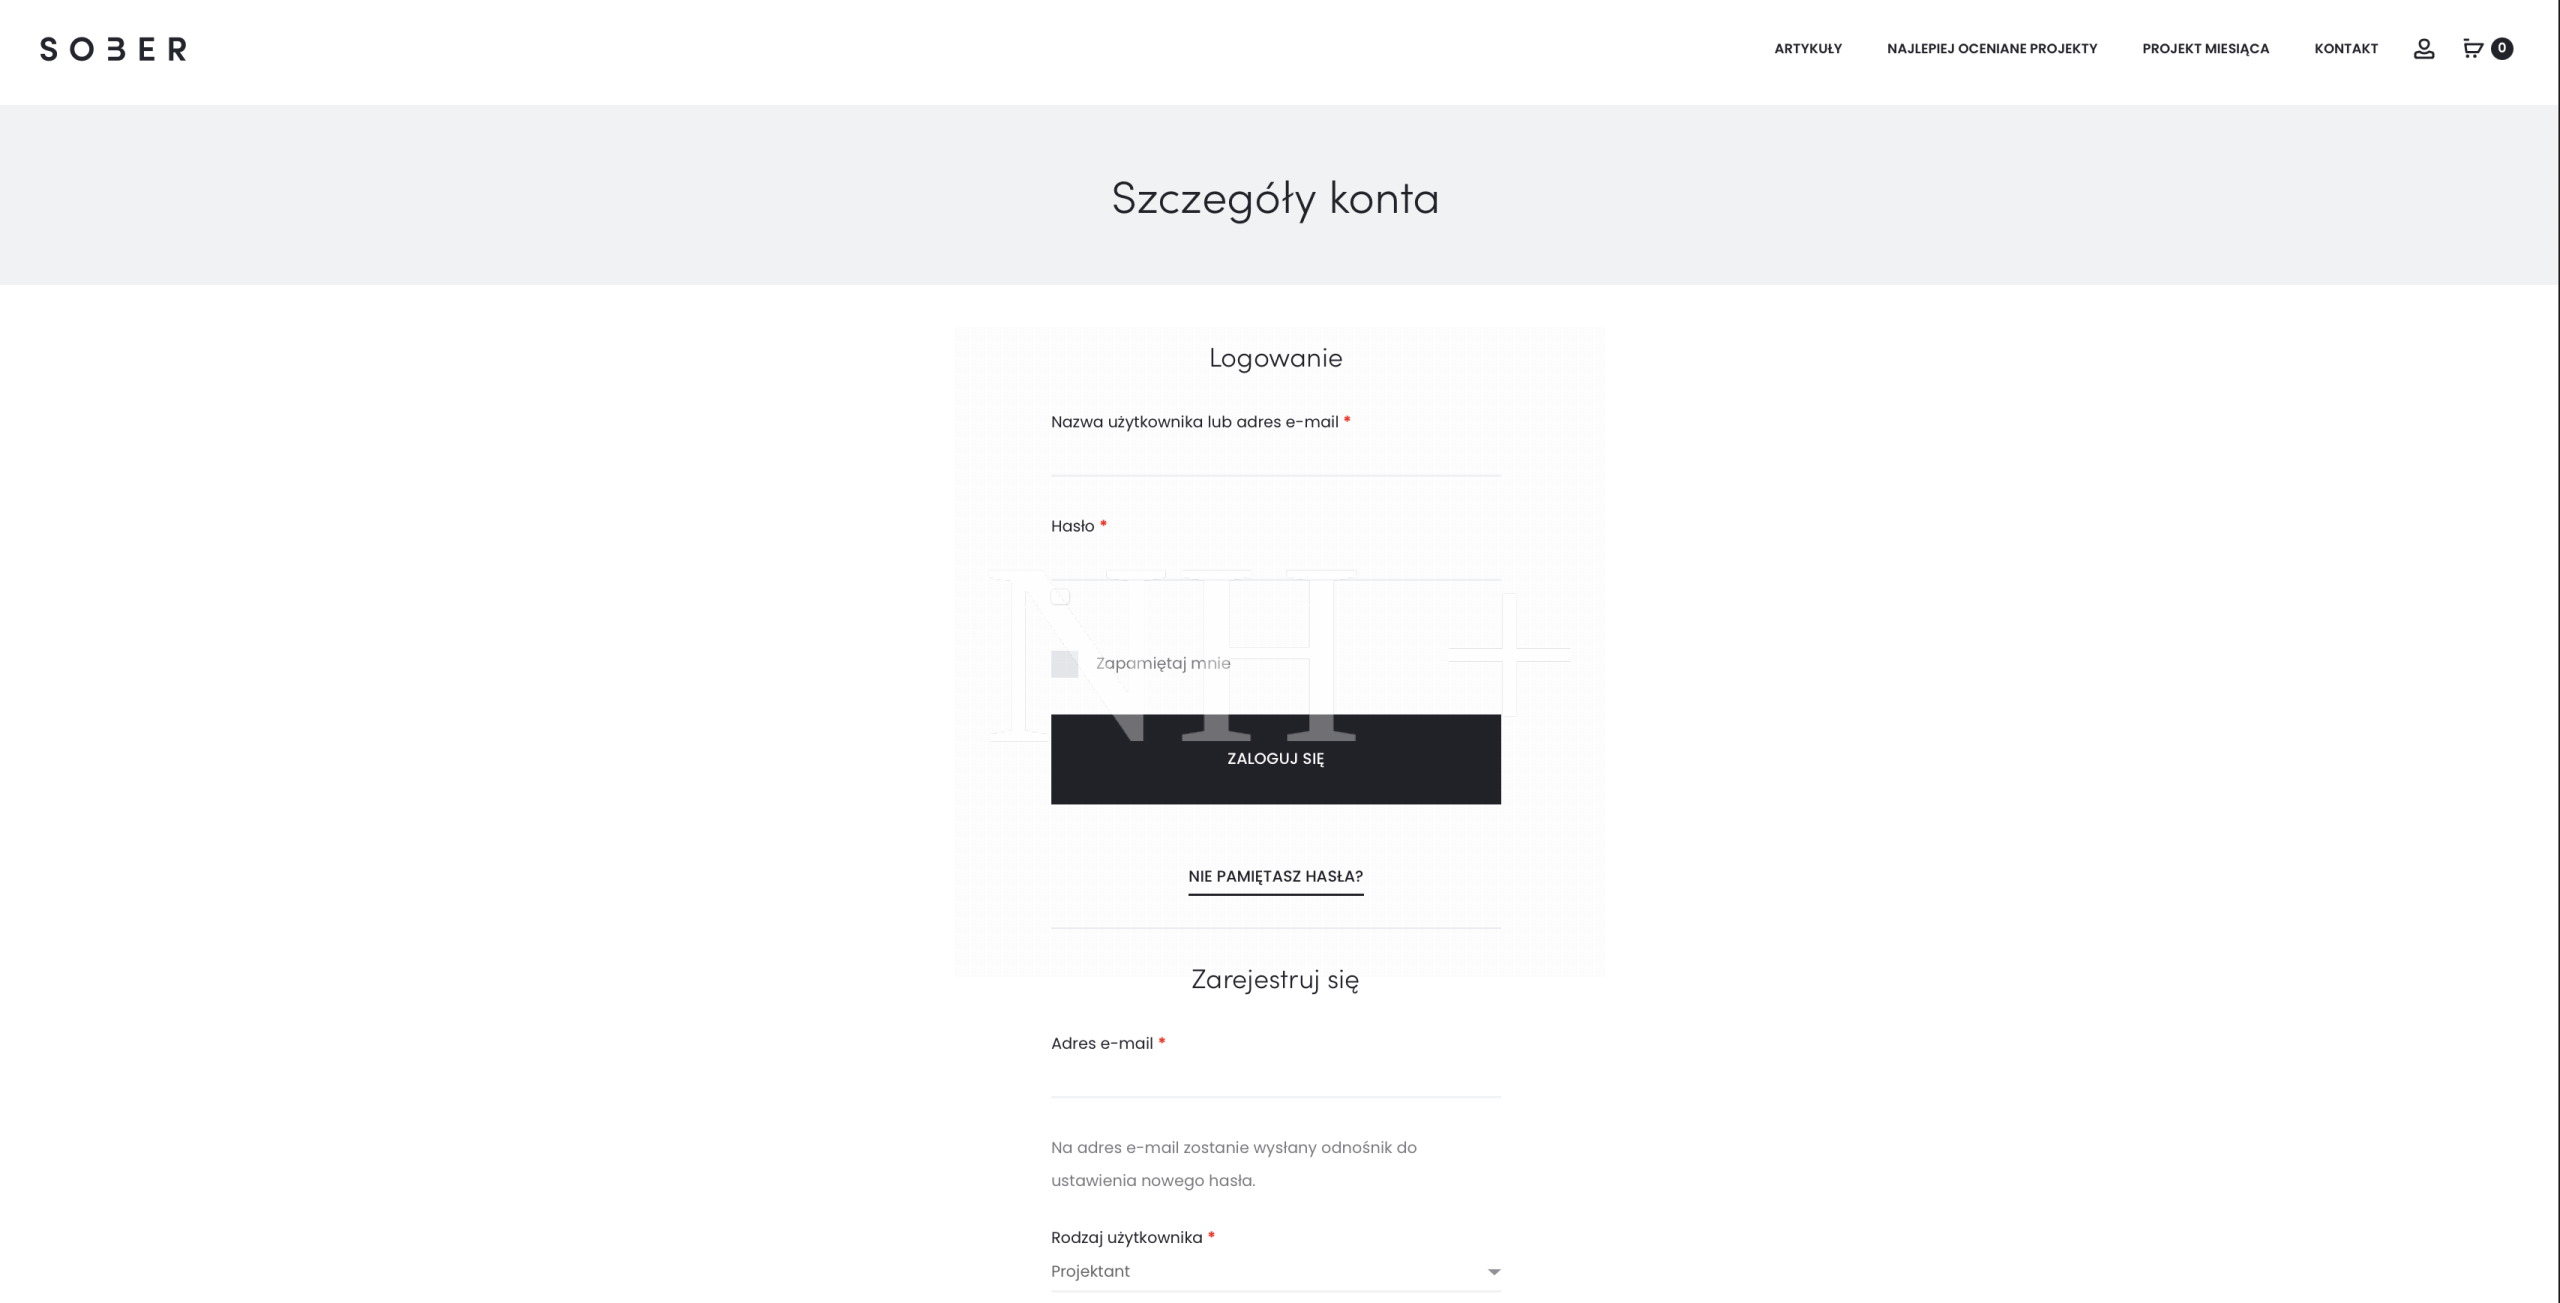This screenshot has height=1303, width=2560.
Task: Open the Kontakt menu item
Action: (x=2345, y=49)
